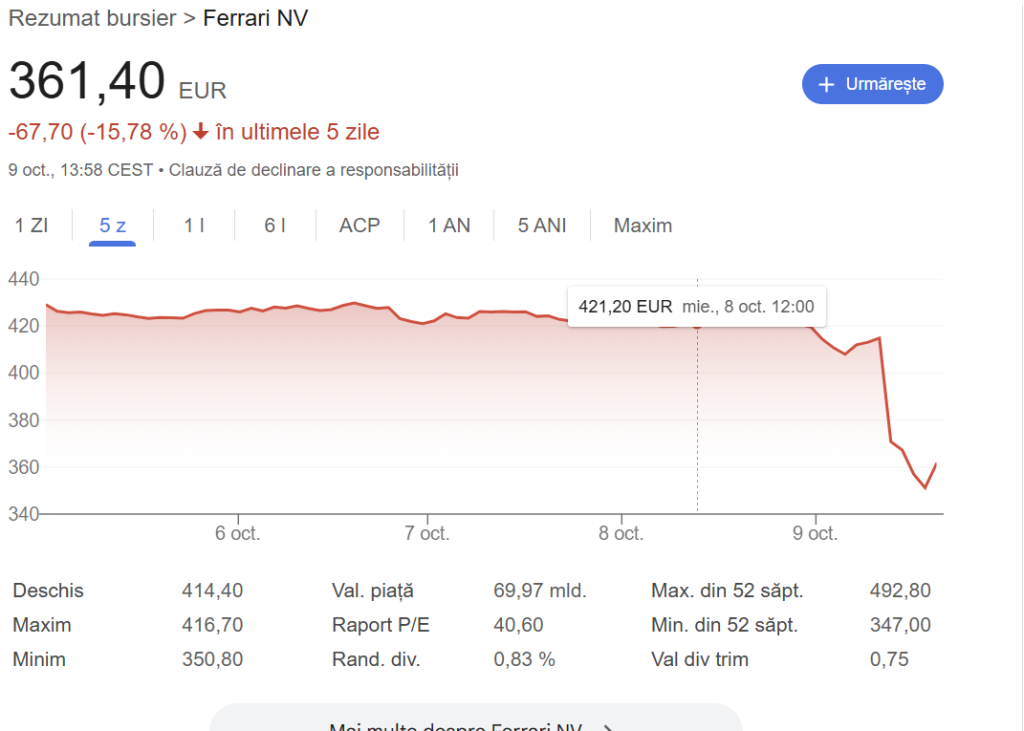Click the red down arrow price indicator
The width and height of the screenshot is (1024, 731).
[200, 133]
